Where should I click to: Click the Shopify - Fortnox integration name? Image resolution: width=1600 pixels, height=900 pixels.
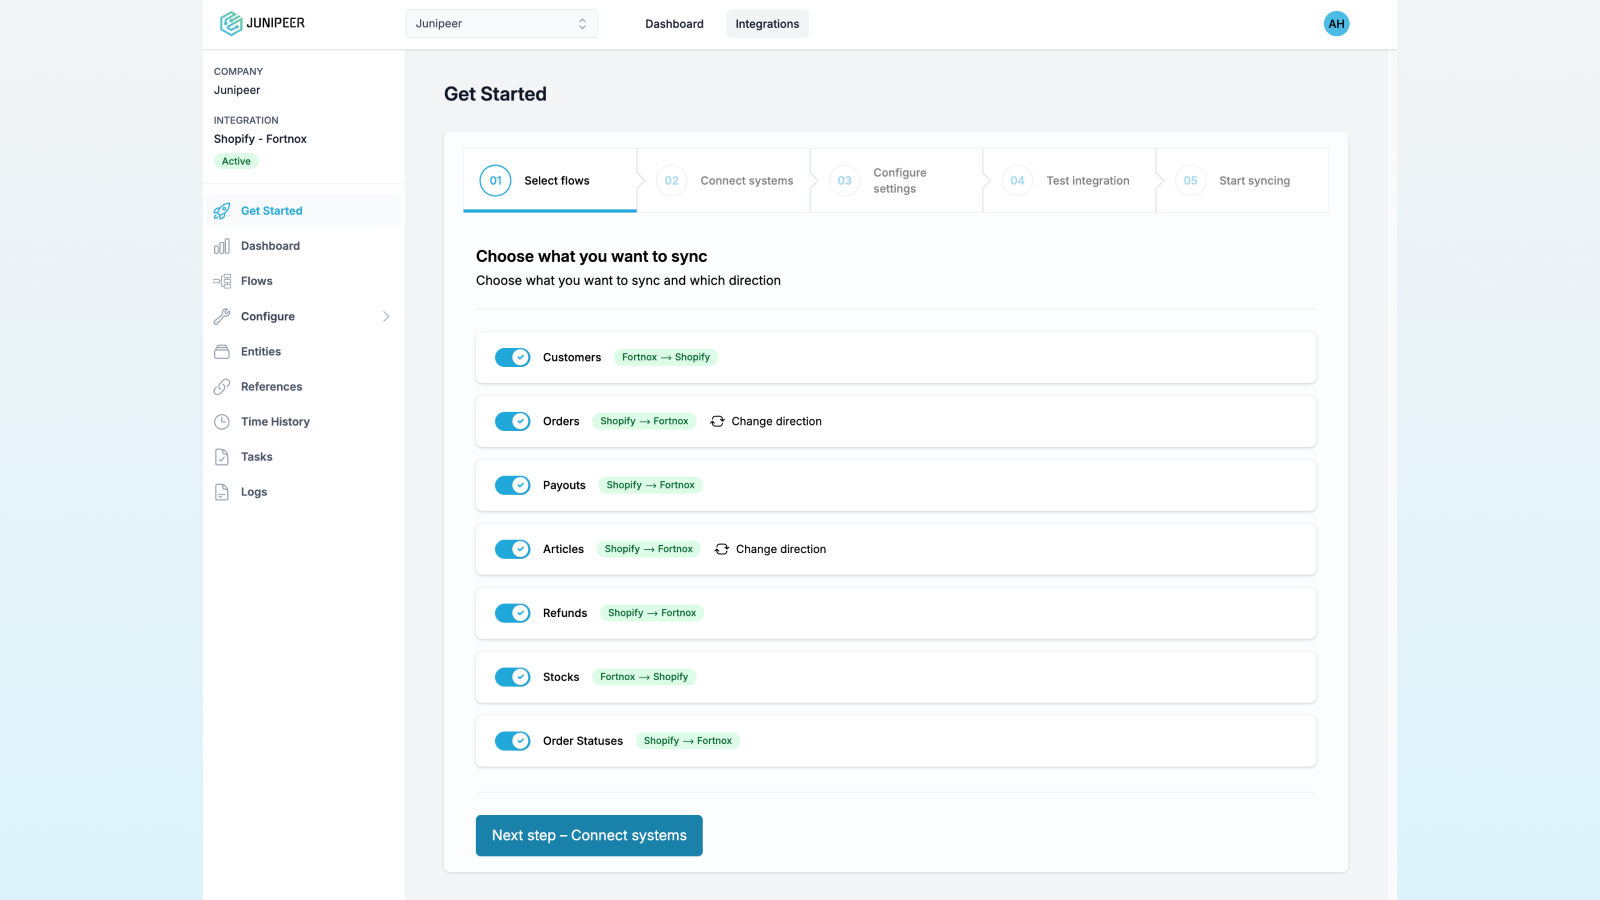(260, 139)
